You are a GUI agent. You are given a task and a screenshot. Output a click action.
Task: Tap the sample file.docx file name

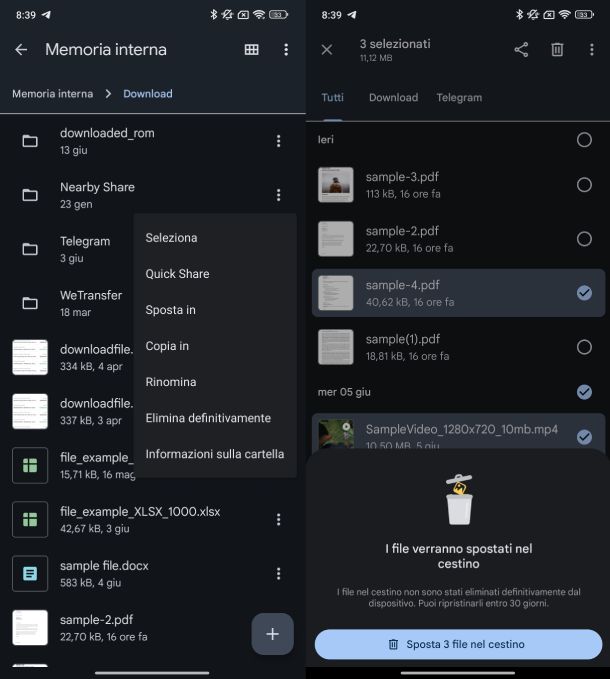(x=104, y=566)
